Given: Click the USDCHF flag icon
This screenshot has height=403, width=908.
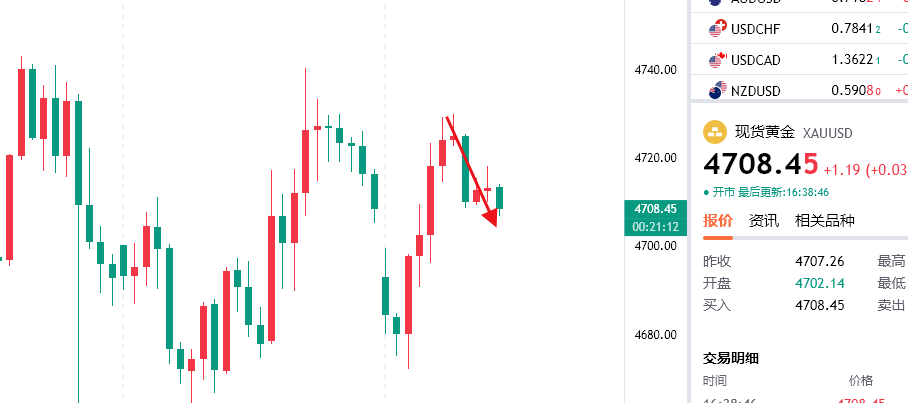Looking at the screenshot, I should tap(716, 29).
